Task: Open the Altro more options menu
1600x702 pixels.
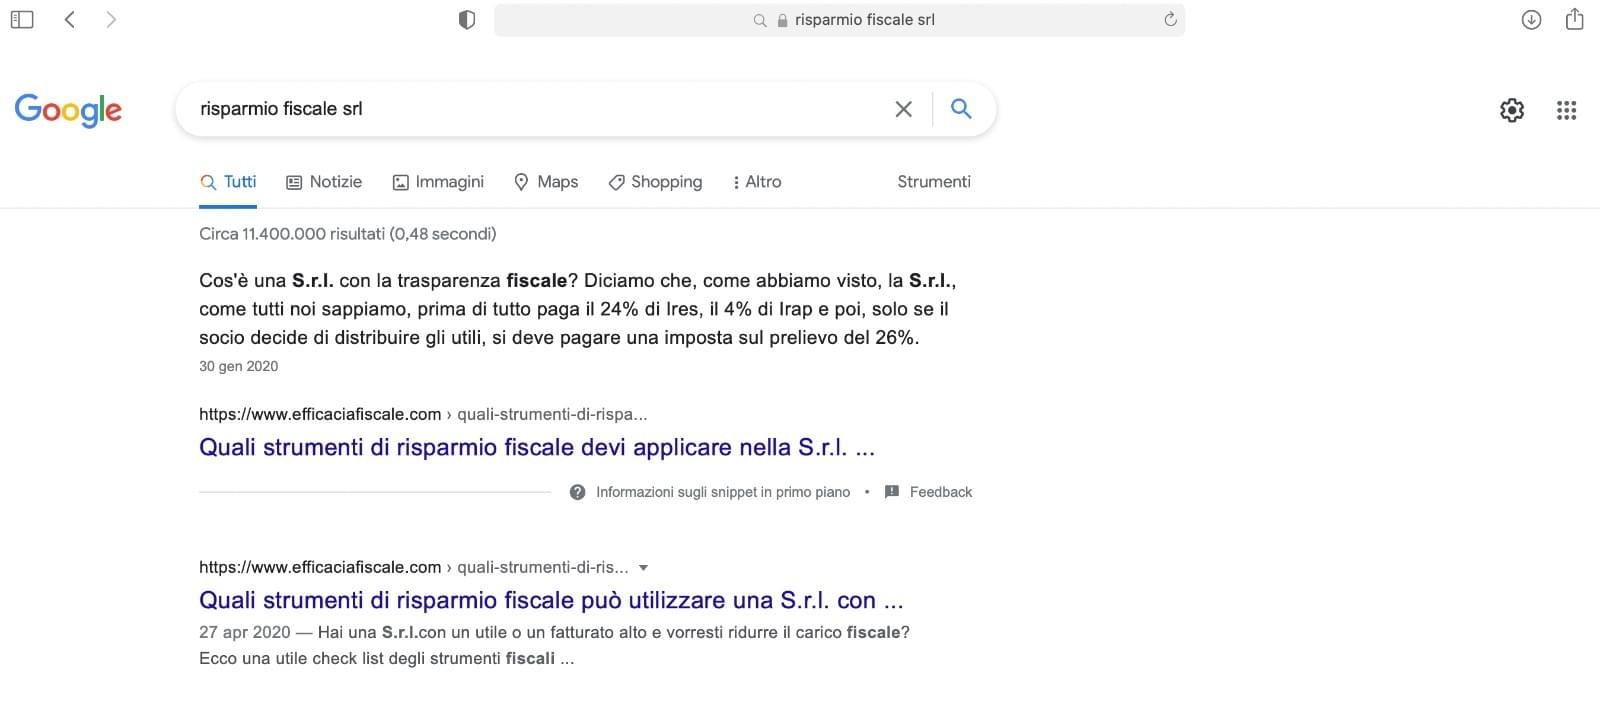Action: point(757,182)
